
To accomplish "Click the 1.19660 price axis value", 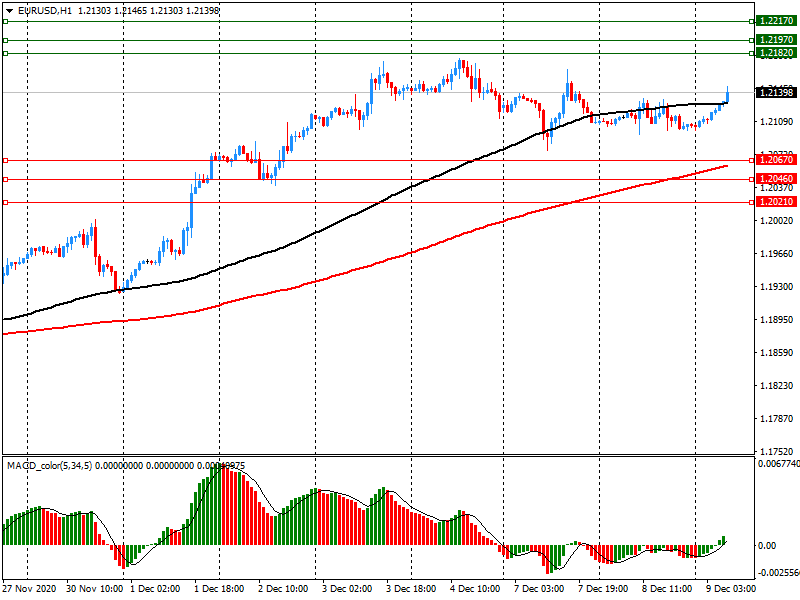I will (777, 254).
